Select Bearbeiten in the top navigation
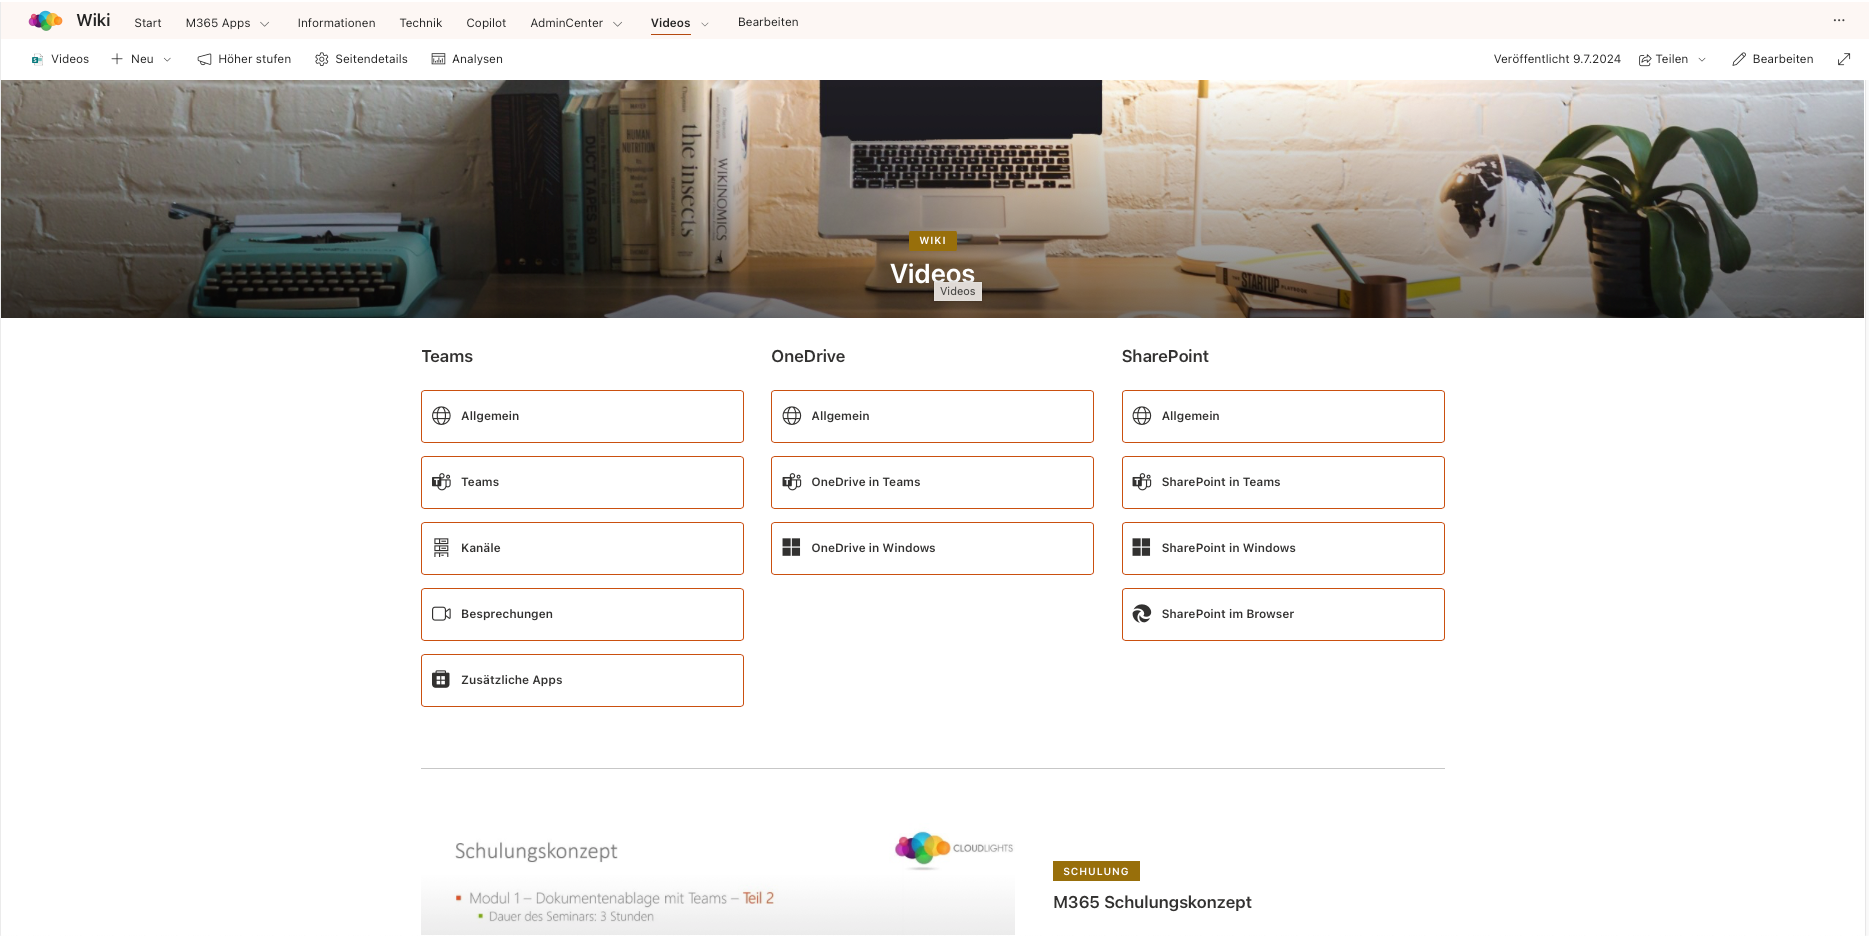 [768, 22]
